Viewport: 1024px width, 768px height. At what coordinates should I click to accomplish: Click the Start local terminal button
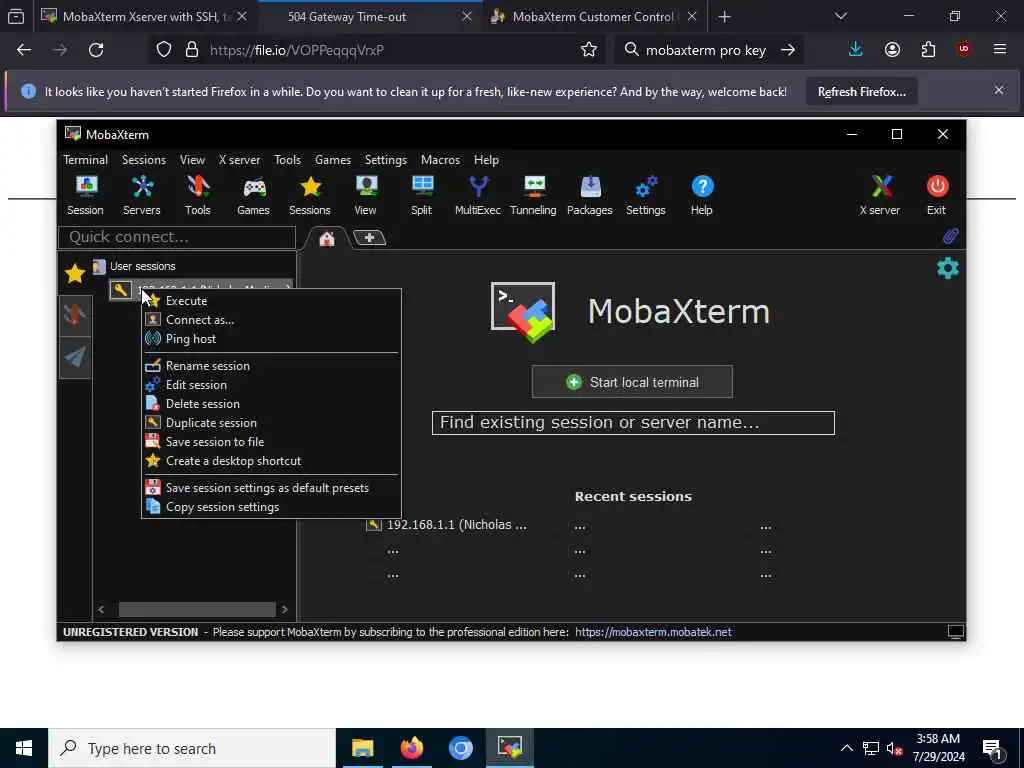coord(632,382)
